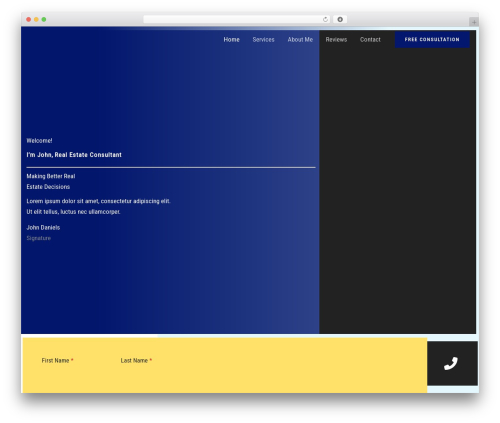Click the "Welcome!" text

[x=39, y=141]
